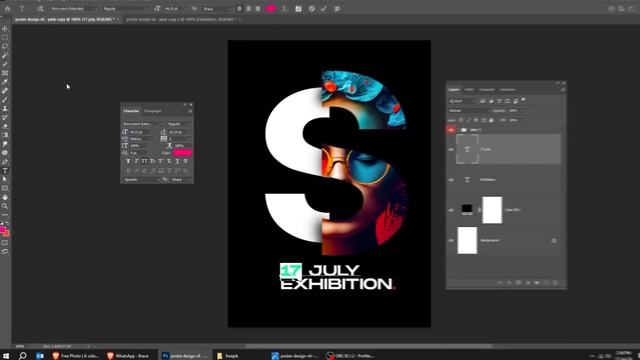The height and width of the screenshot is (360, 640).
Task: Click the Faux Bold button in Character panel
Action: pos(128,161)
